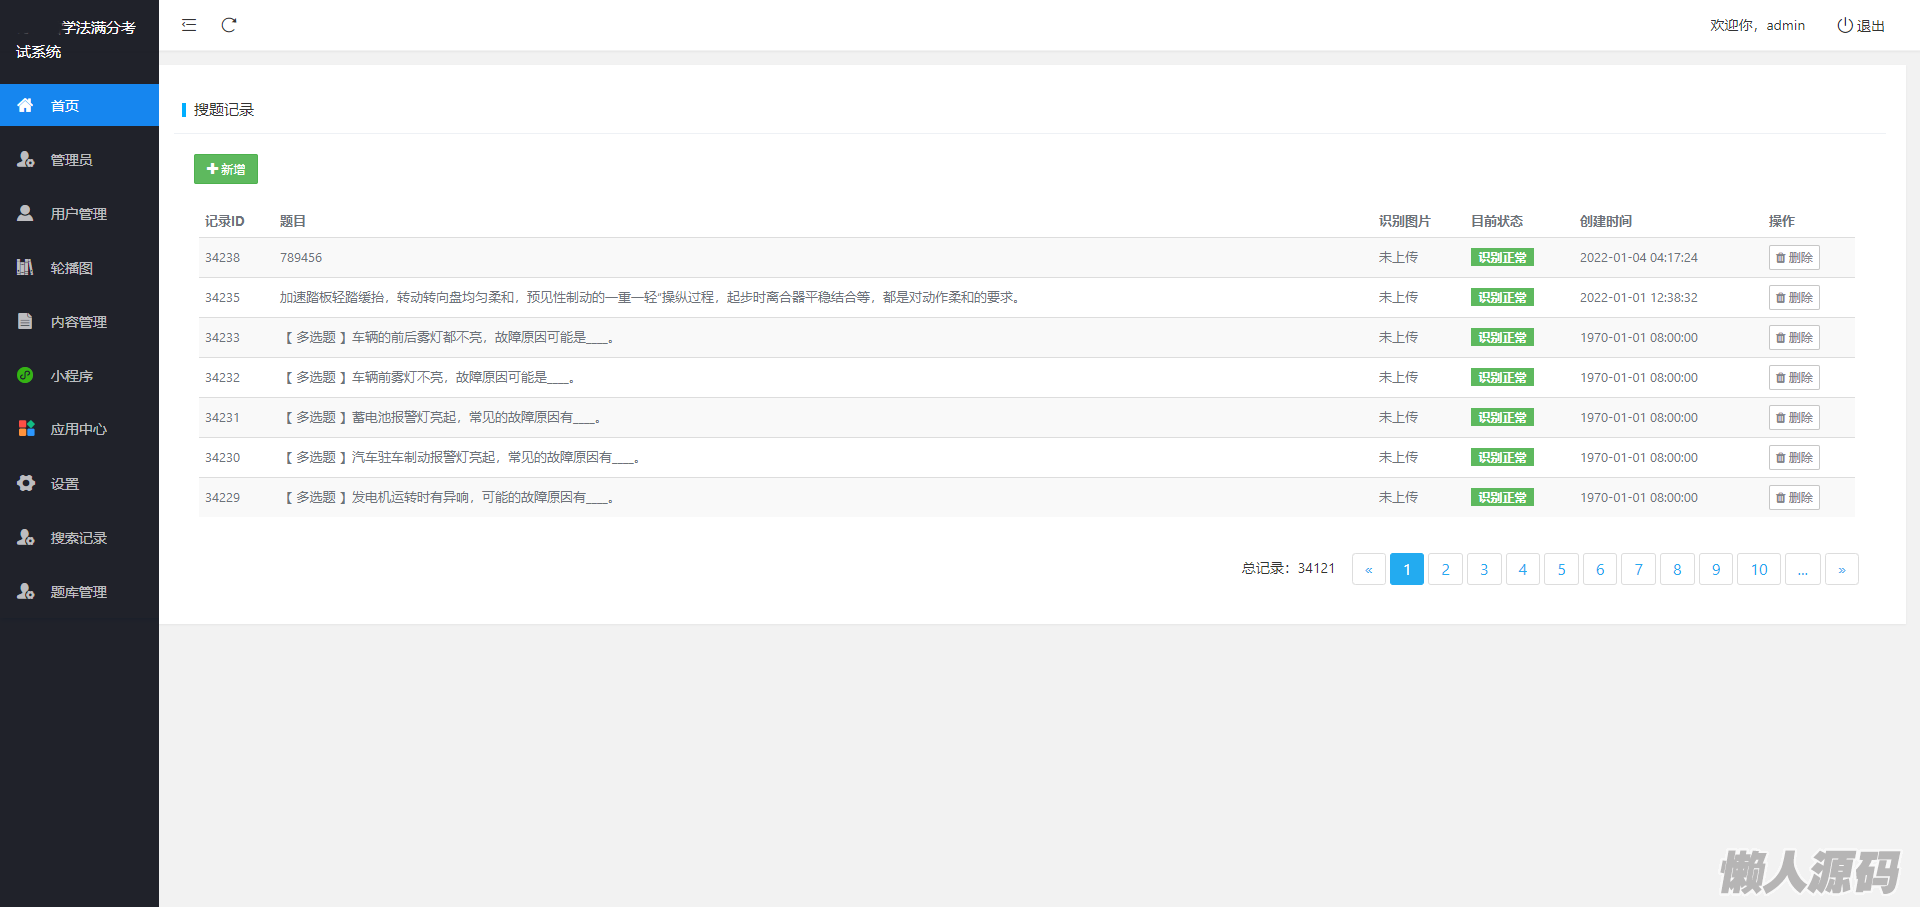The width and height of the screenshot is (1920, 907).
Task: Click the 识别正常 badge for record 34238
Action: pos(1502,257)
